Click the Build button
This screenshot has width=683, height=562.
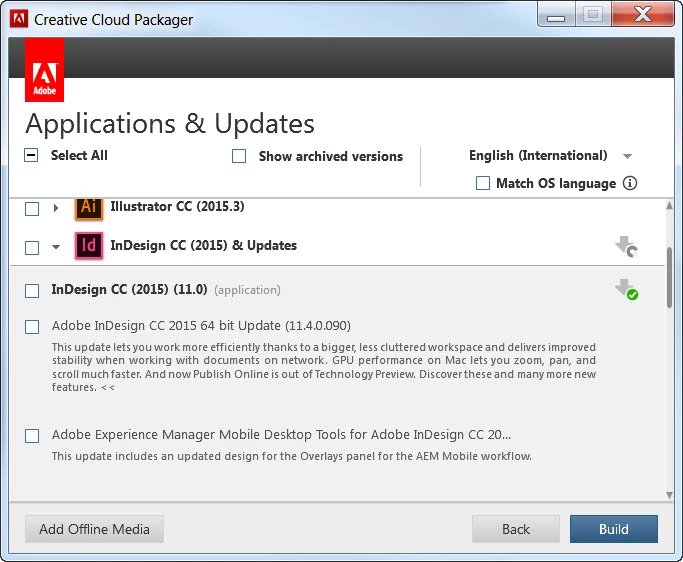pyautogui.click(x=614, y=529)
